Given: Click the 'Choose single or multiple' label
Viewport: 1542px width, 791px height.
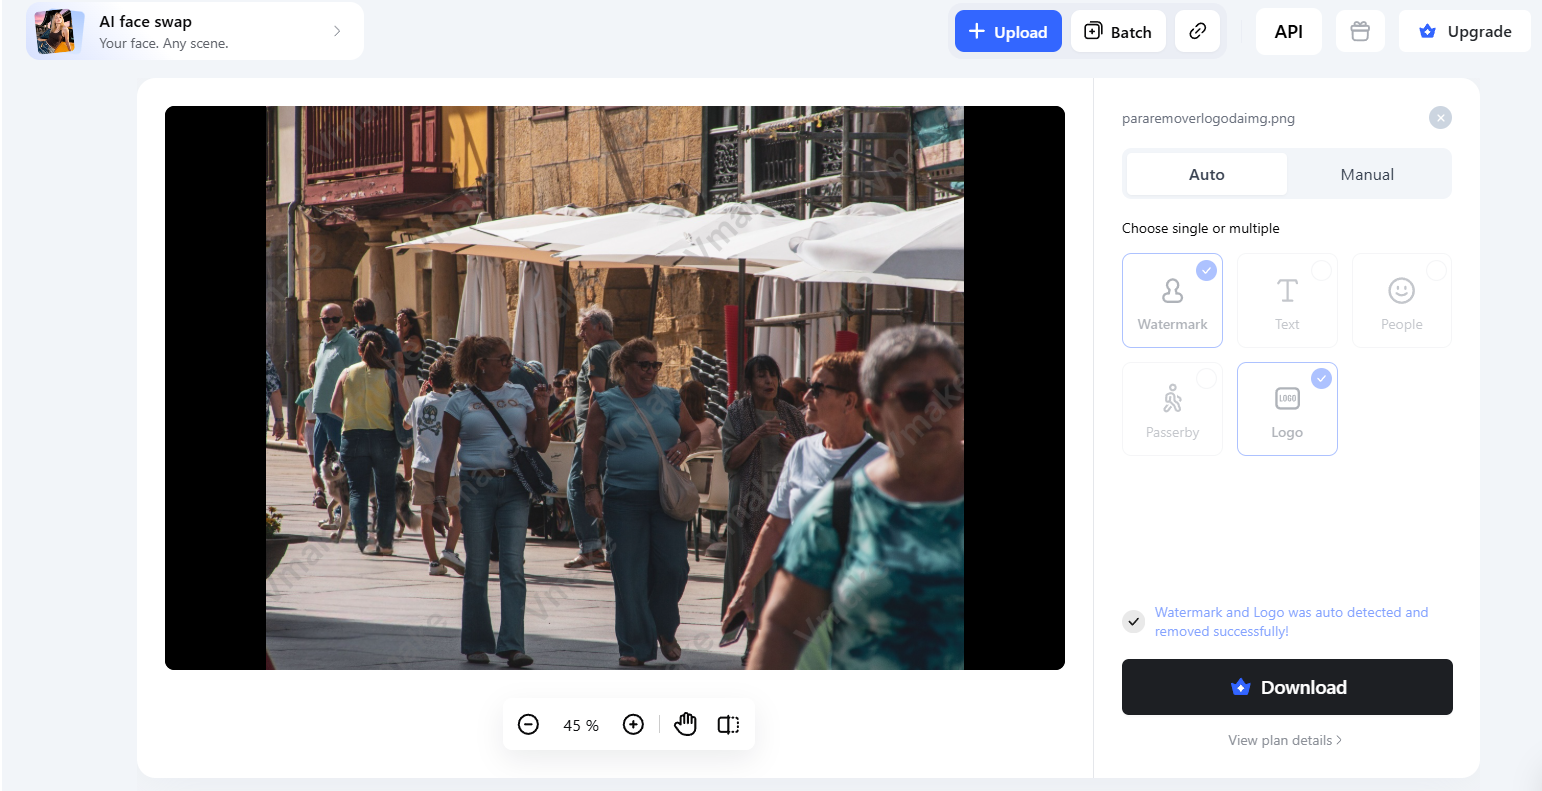Looking at the screenshot, I should pyautogui.click(x=1200, y=228).
